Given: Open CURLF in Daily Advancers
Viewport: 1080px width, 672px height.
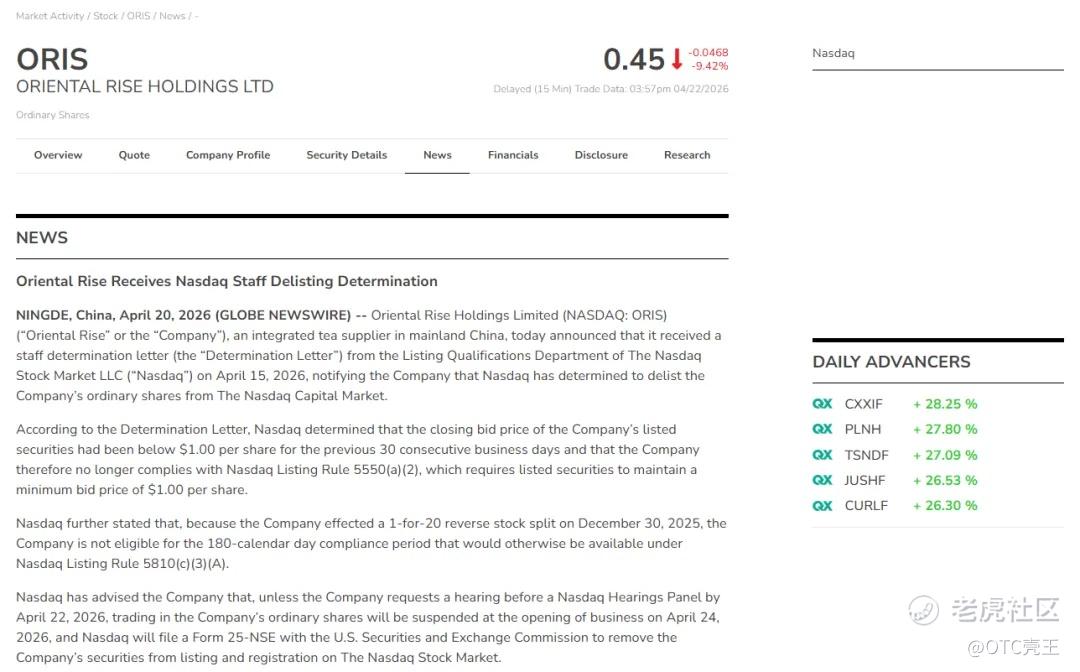Looking at the screenshot, I should point(866,505).
